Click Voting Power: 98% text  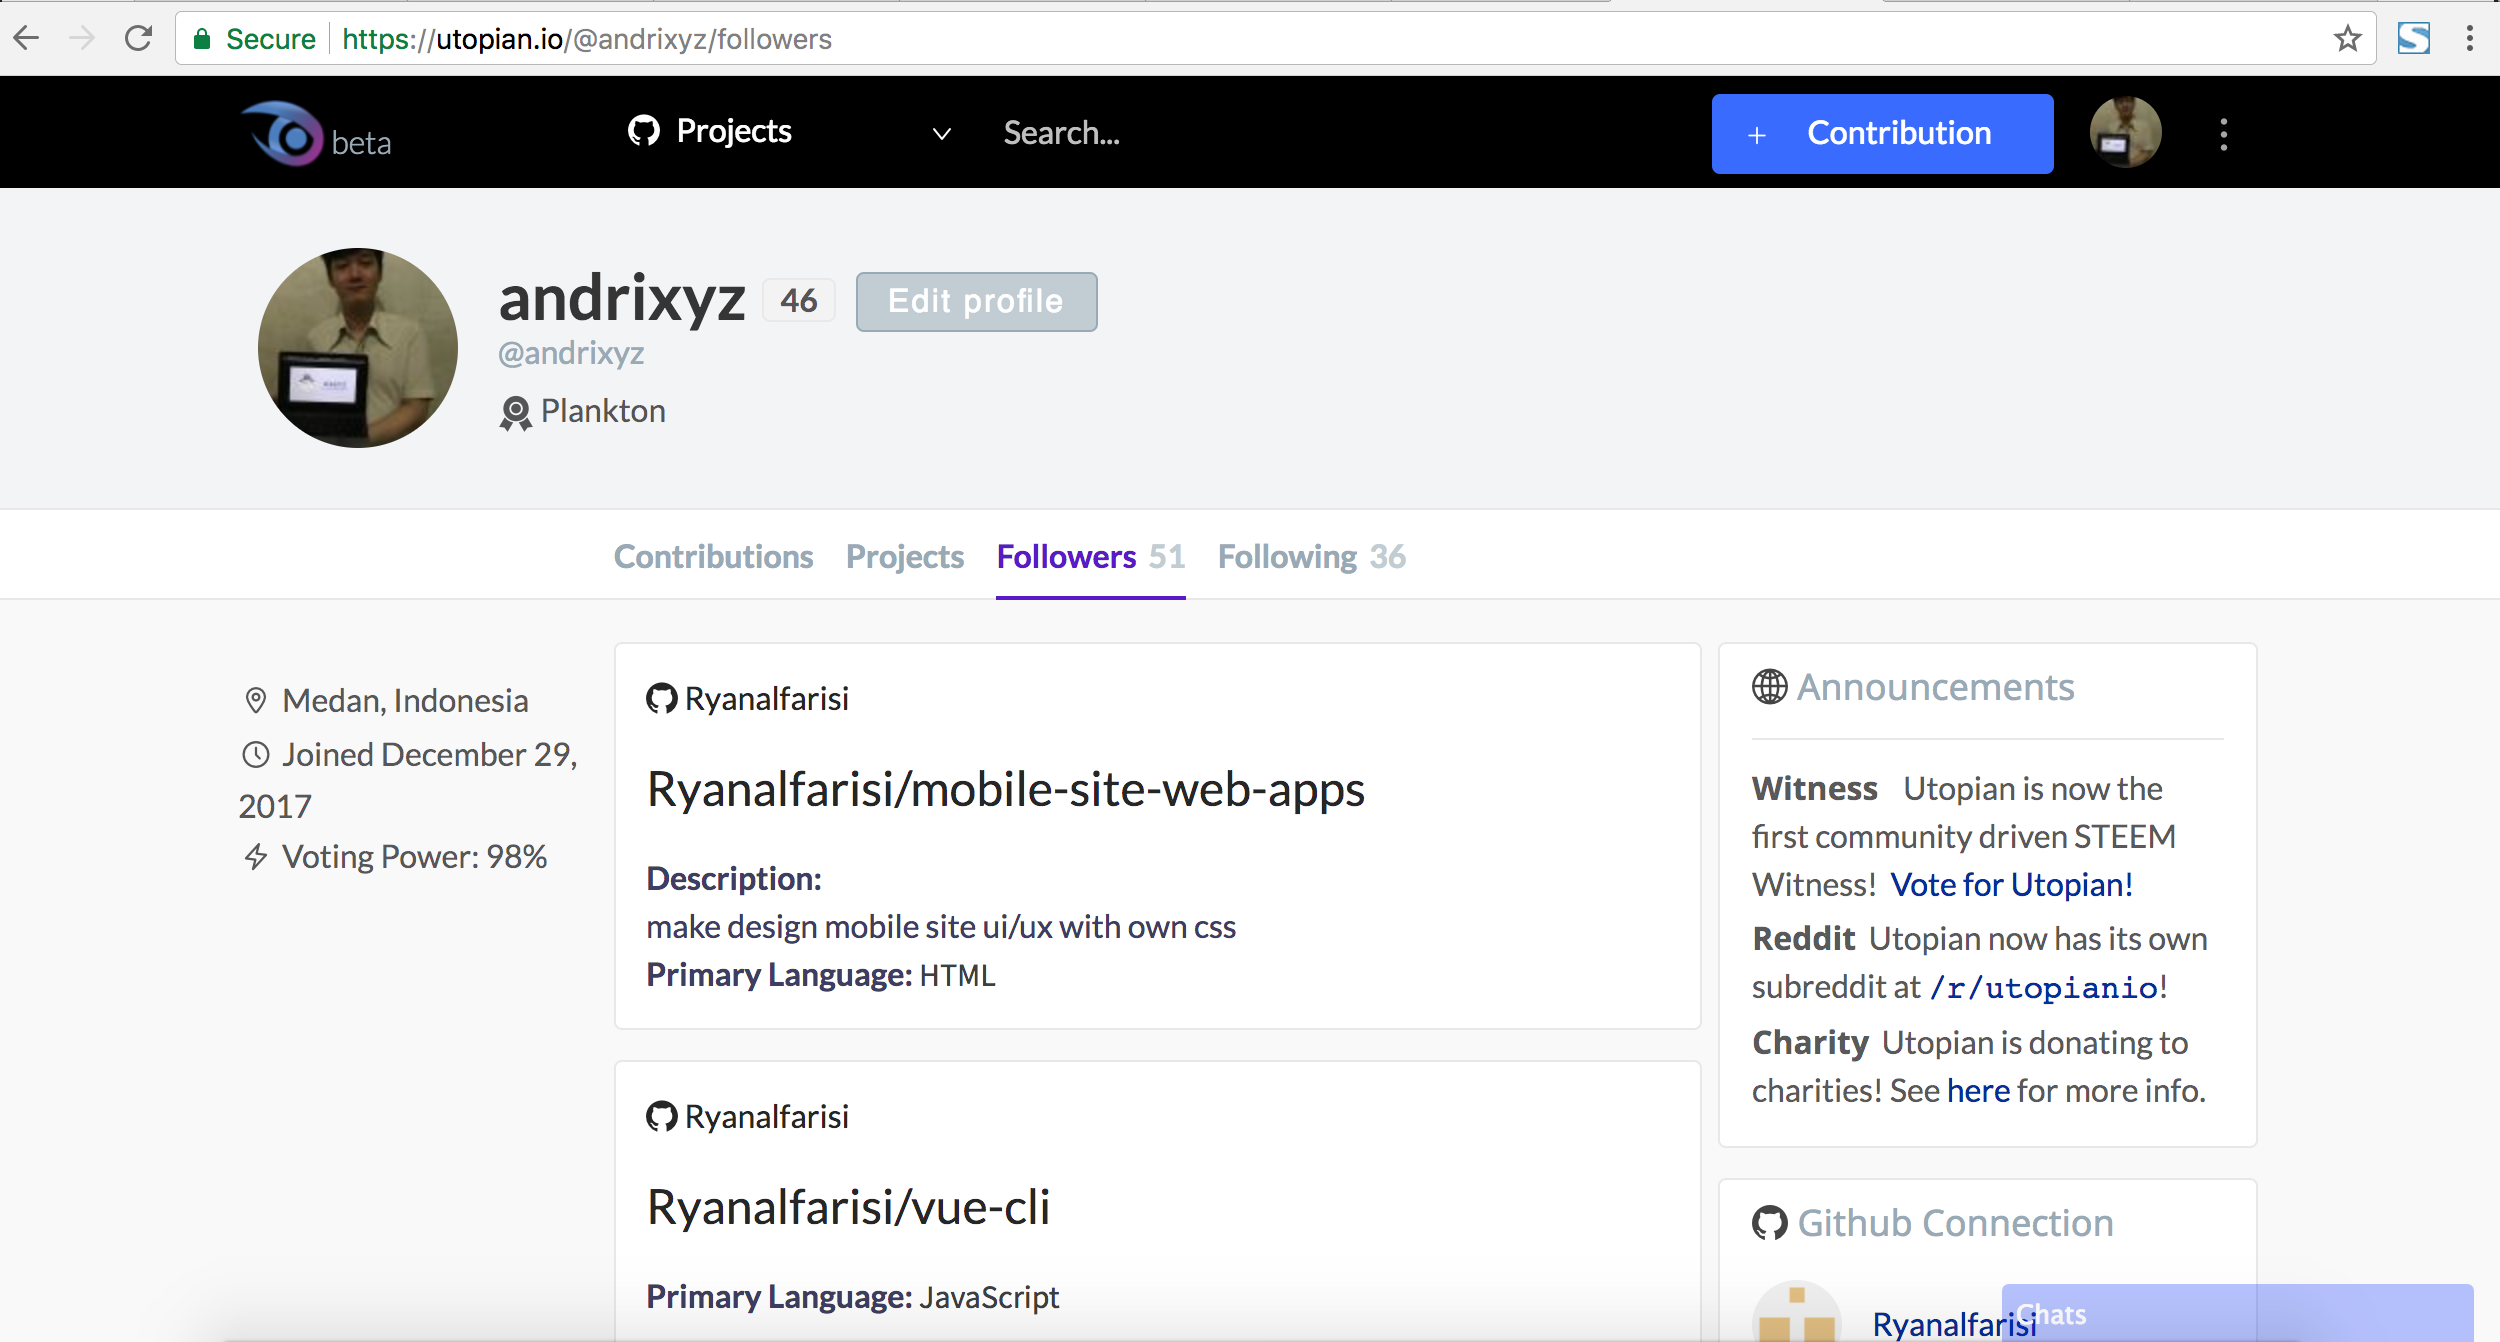[x=414, y=857]
